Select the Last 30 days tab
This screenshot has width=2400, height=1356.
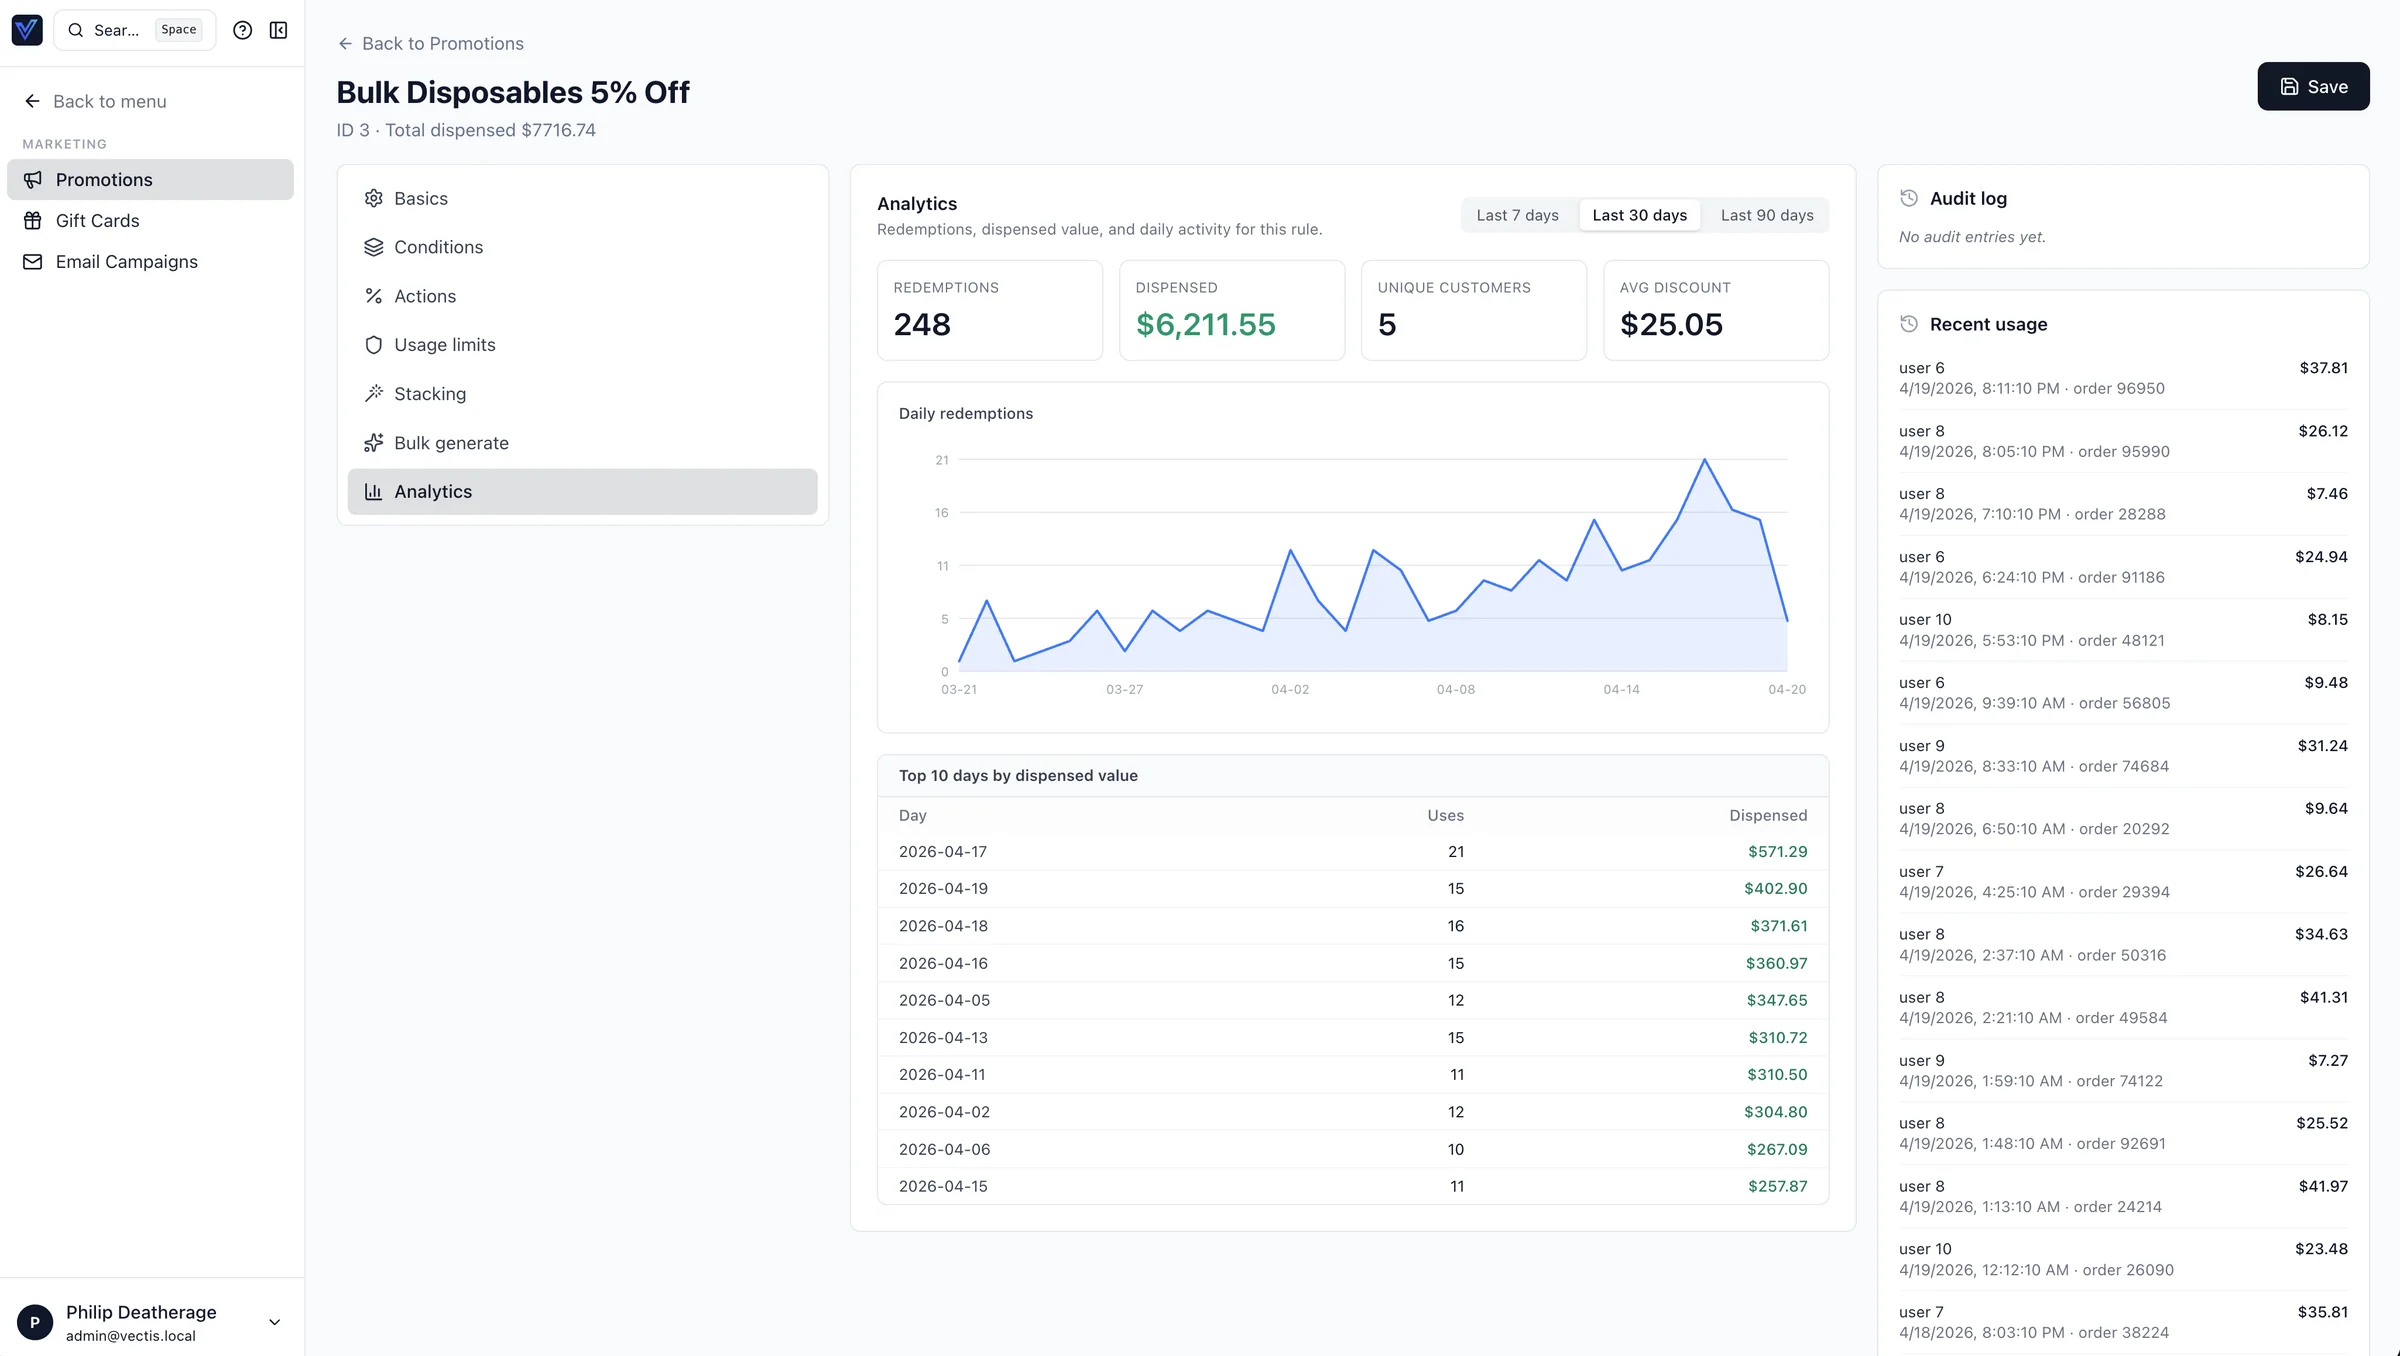point(1639,214)
